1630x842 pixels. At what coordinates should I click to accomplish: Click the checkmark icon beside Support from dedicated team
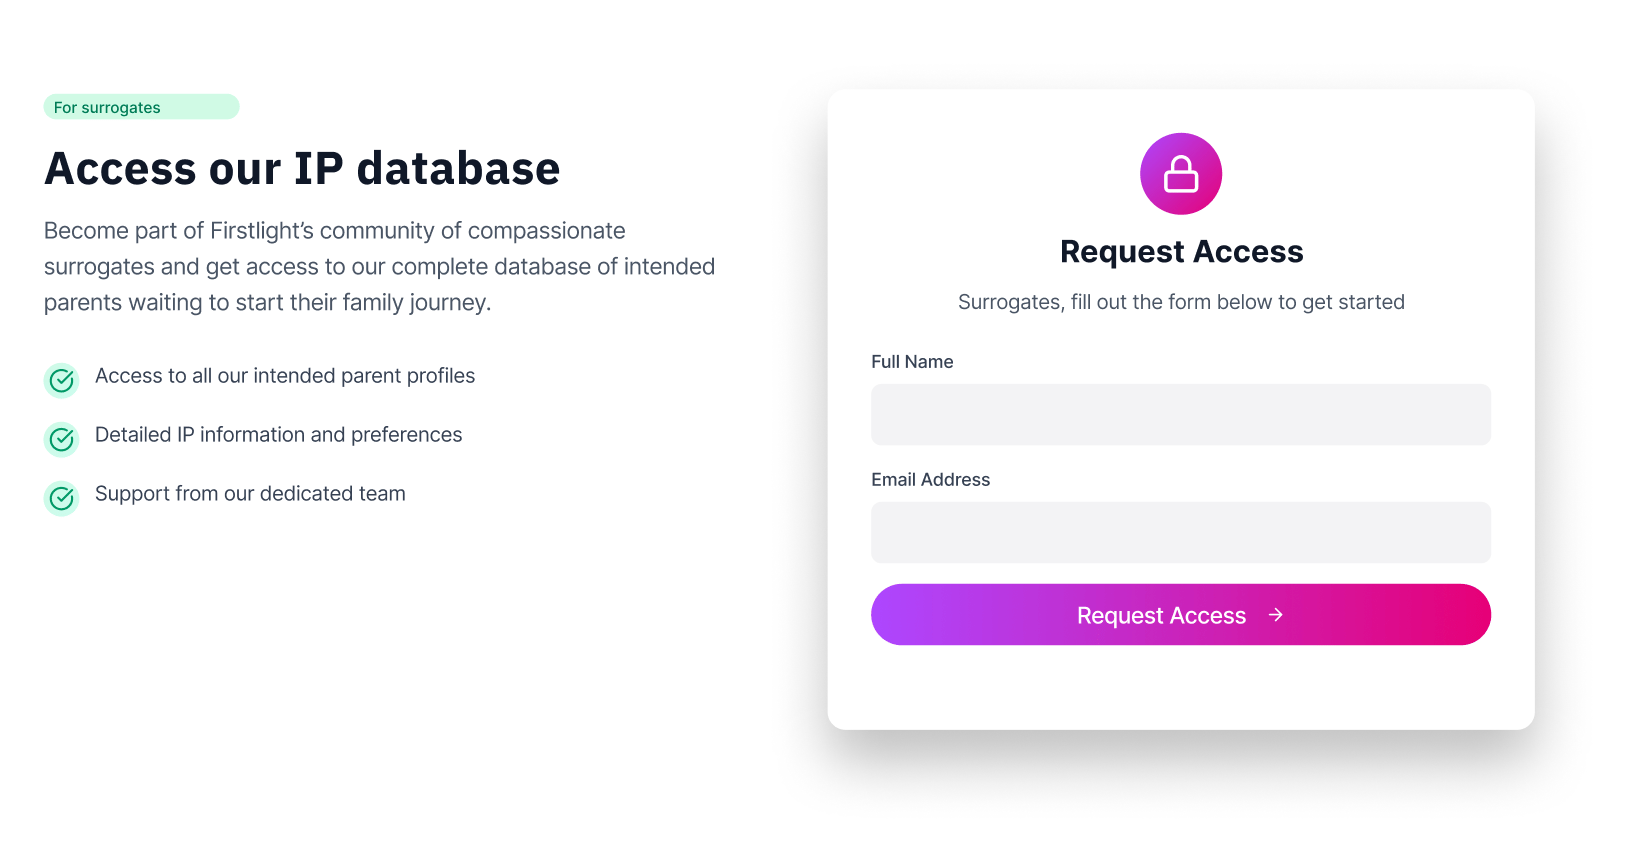(62, 498)
